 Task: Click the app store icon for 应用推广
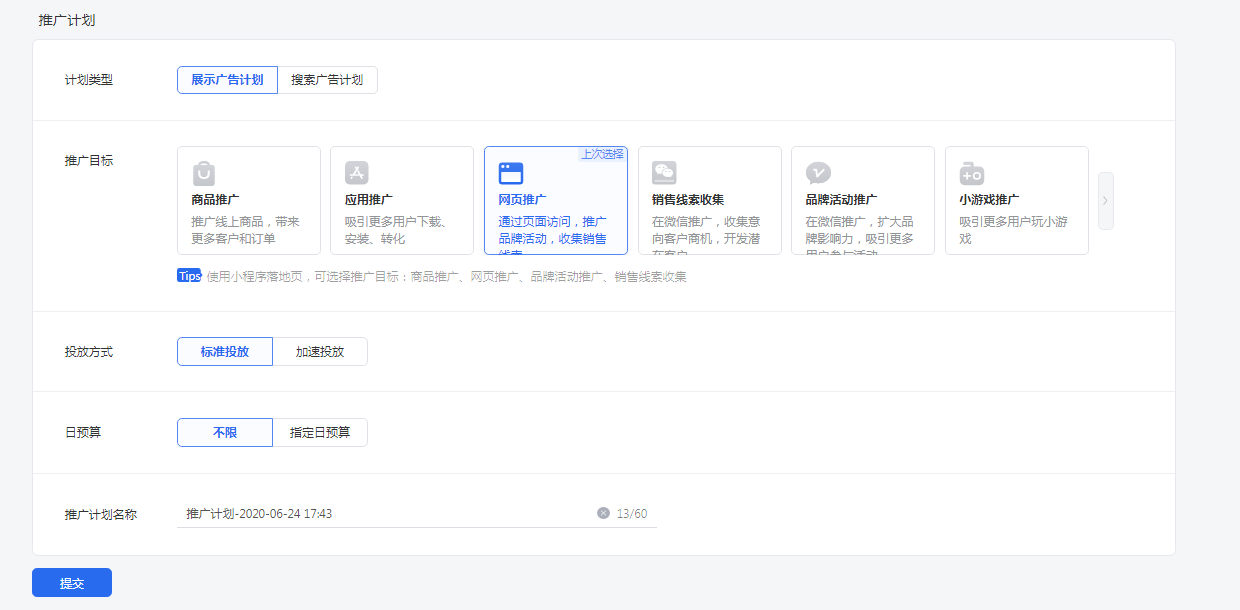(357, 173)
